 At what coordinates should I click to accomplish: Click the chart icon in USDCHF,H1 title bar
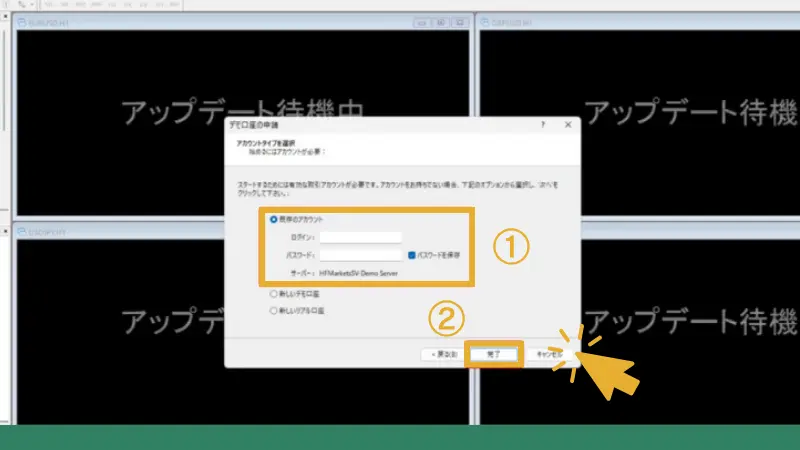point(22,232)
